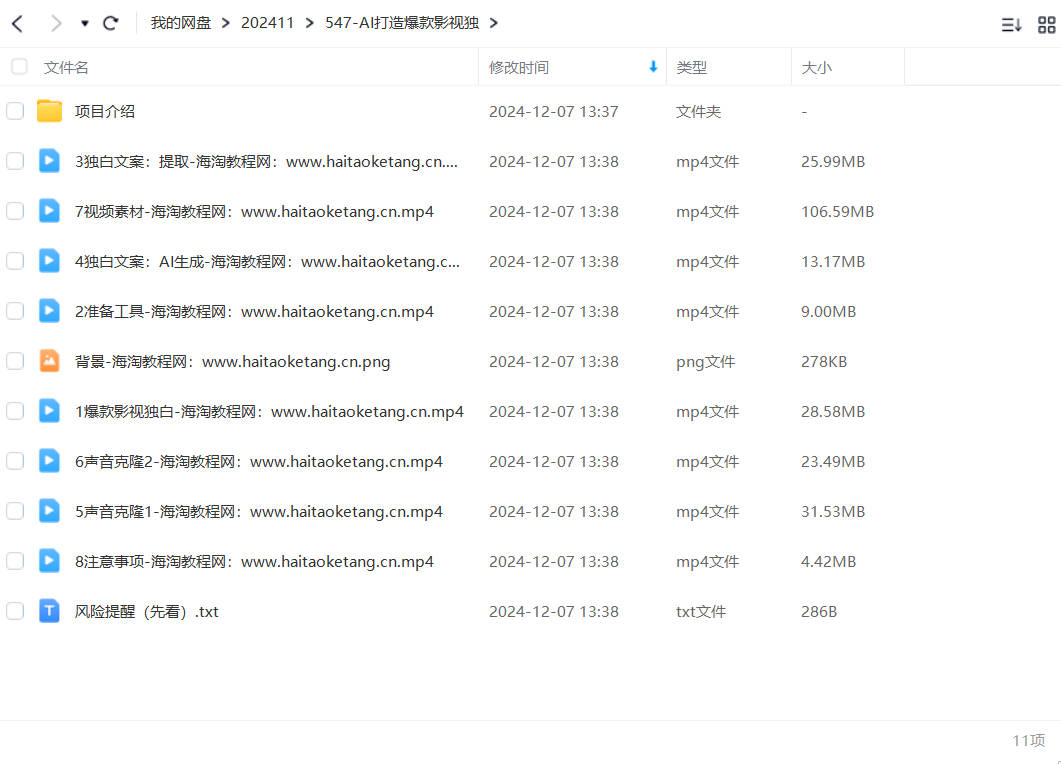Viewport: 1061px width, 764px height.
Task: Click video icon of 3独白文案 file
Action: tap(49, 160)
